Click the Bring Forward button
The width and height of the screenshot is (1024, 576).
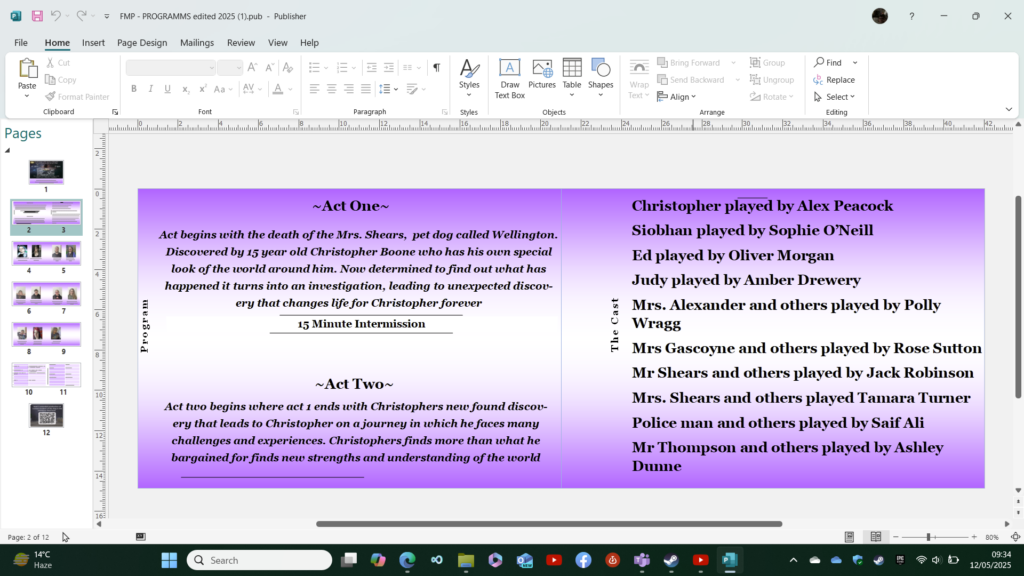coord(689,63)
